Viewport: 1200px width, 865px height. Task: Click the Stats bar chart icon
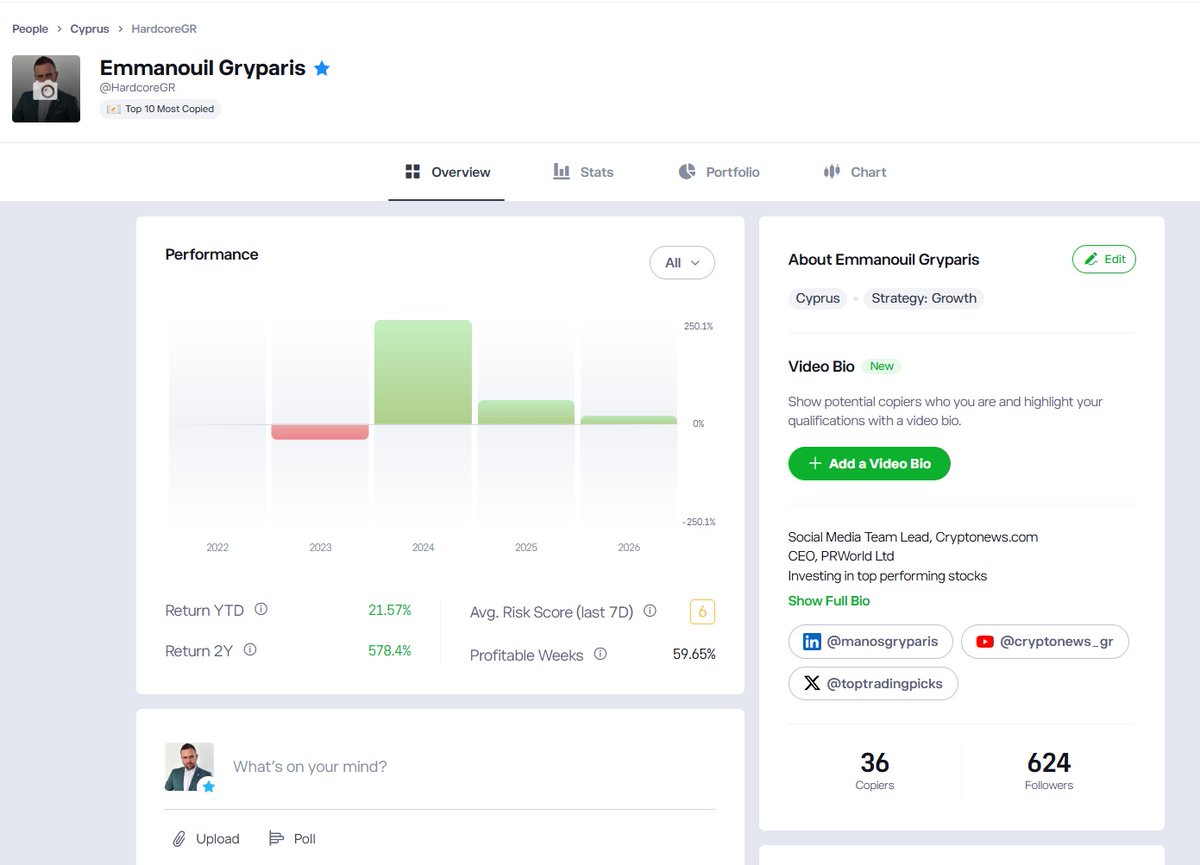[562, 172]
